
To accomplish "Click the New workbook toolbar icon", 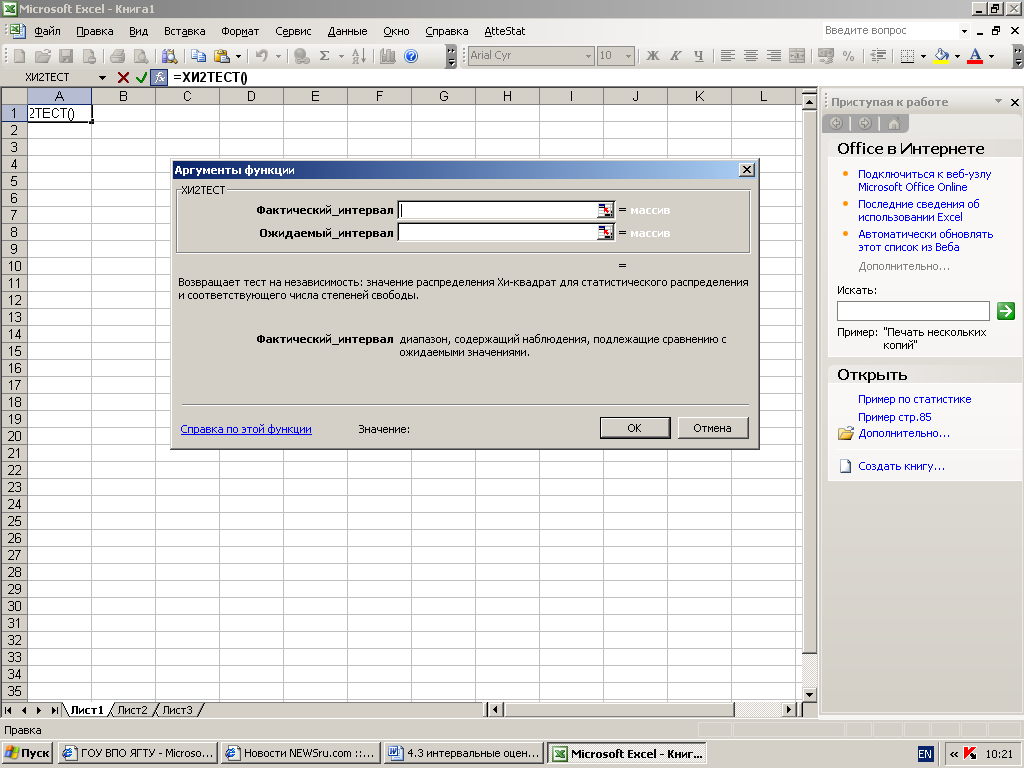I will pyautogui.click(x=20, y=56).
